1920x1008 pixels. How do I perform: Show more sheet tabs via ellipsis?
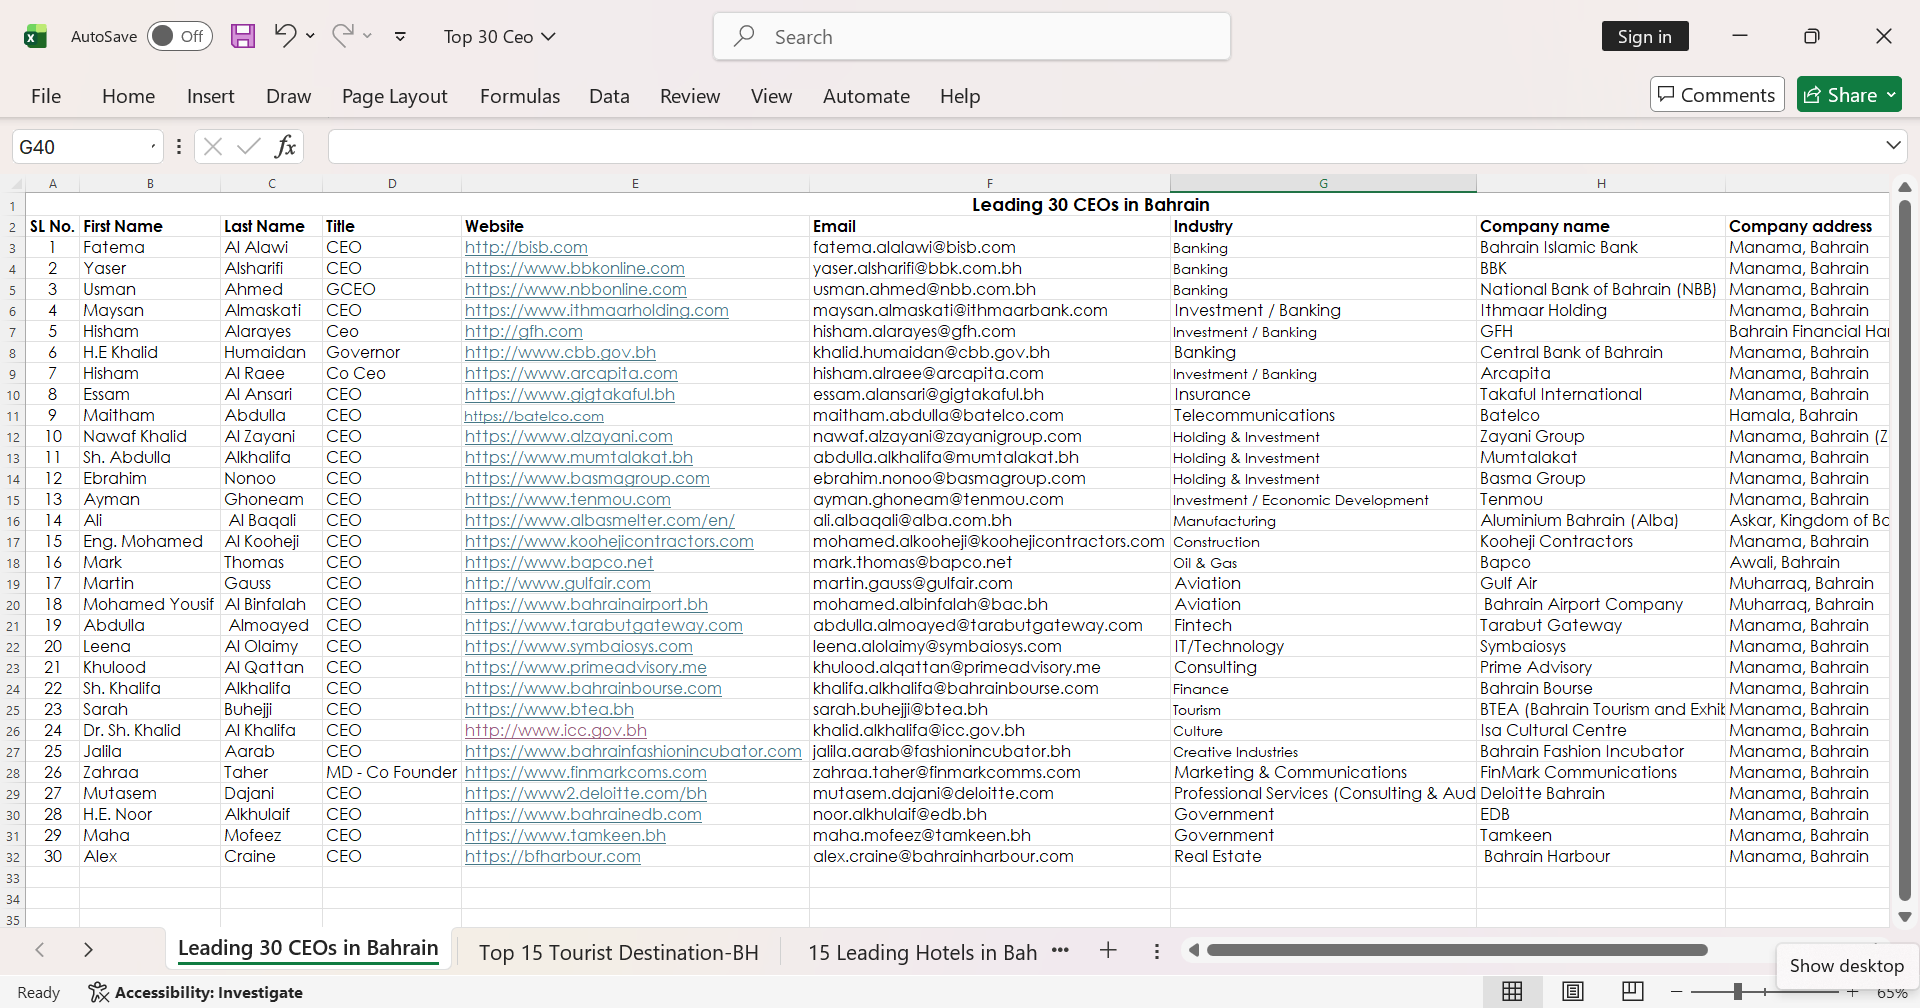pos(1060,950)
